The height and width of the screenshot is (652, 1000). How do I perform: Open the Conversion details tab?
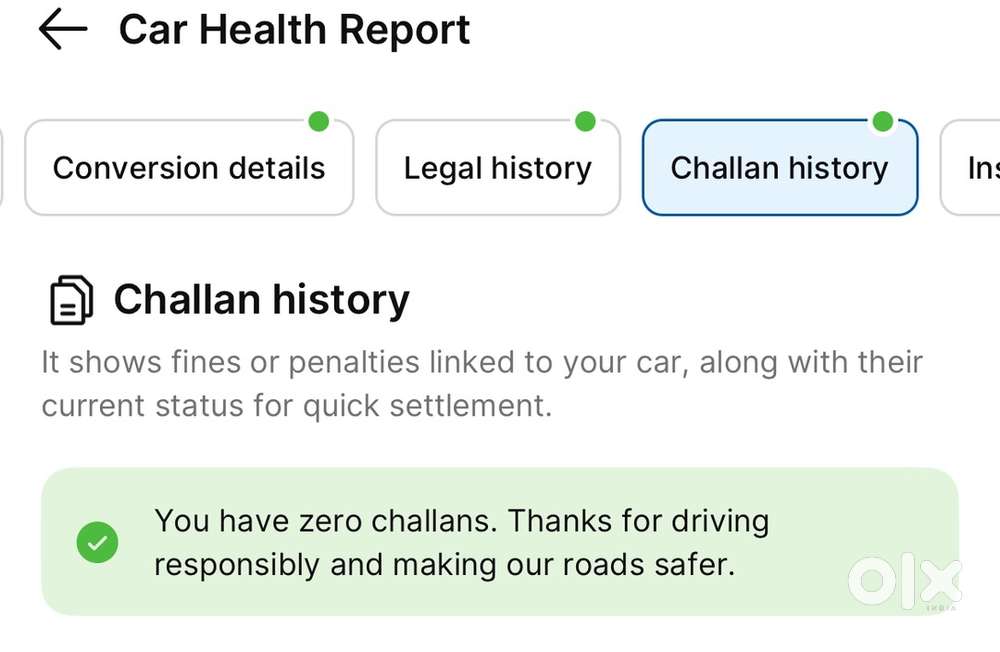tap(189, 168)
